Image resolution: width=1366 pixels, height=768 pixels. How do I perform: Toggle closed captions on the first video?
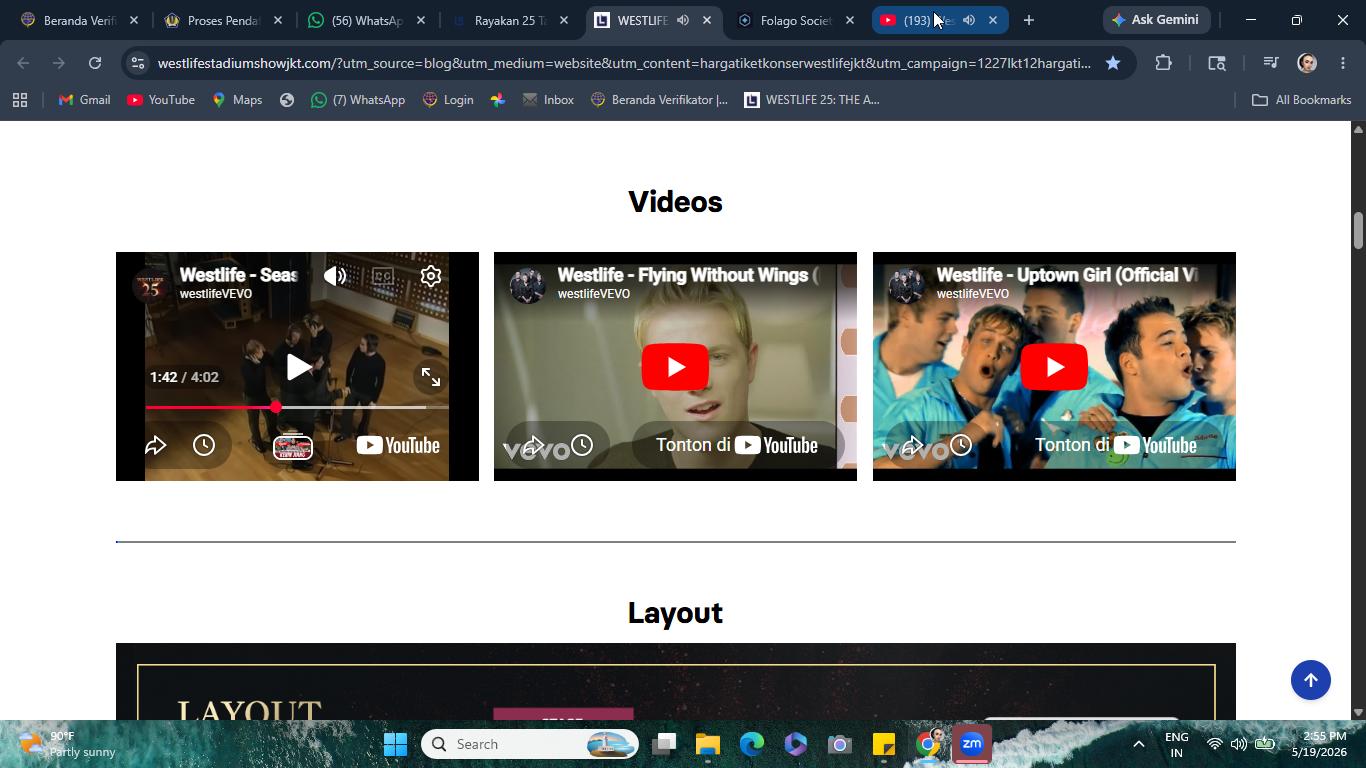(x=383, y=276)
